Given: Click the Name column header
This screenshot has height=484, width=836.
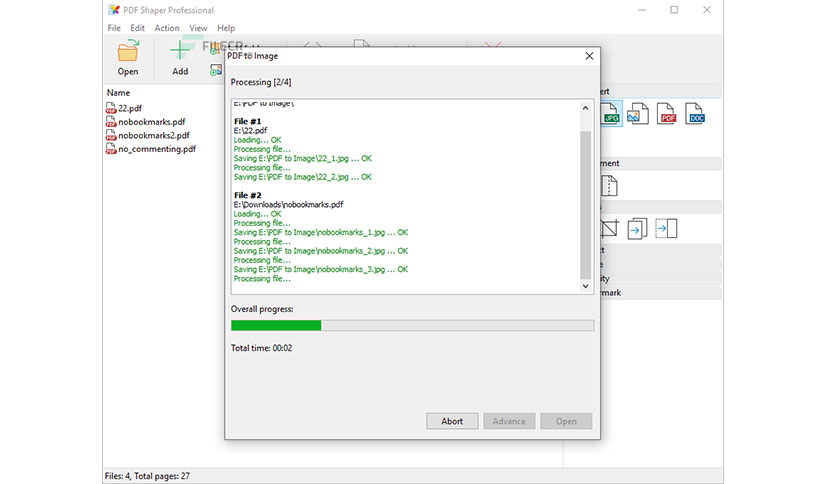Looking at the screenshot, I should coord(118,93).
